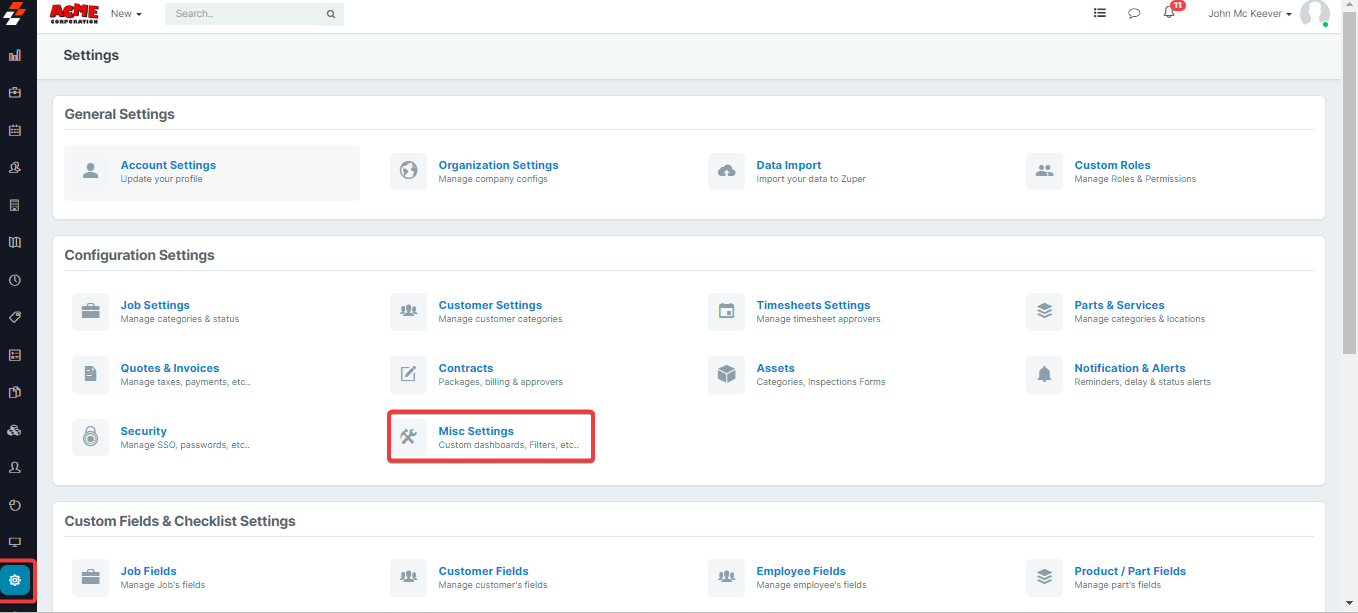
Task: Open Account Settings
Action: (x=168, y=165)
